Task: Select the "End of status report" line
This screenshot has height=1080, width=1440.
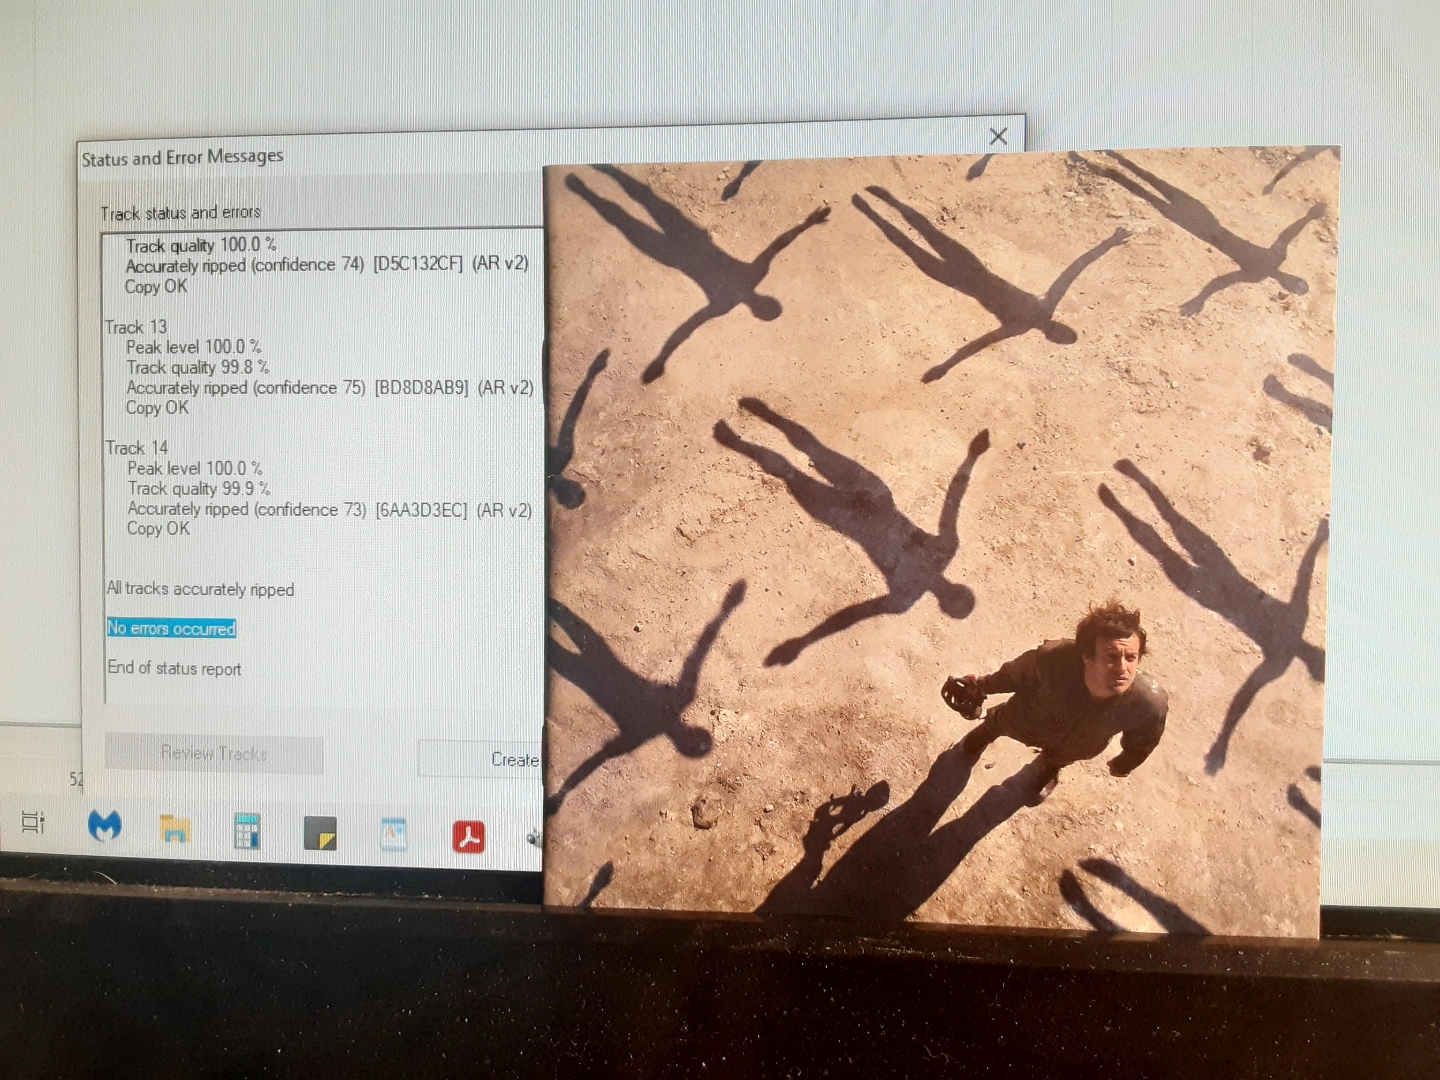Action: pos(174,668)
